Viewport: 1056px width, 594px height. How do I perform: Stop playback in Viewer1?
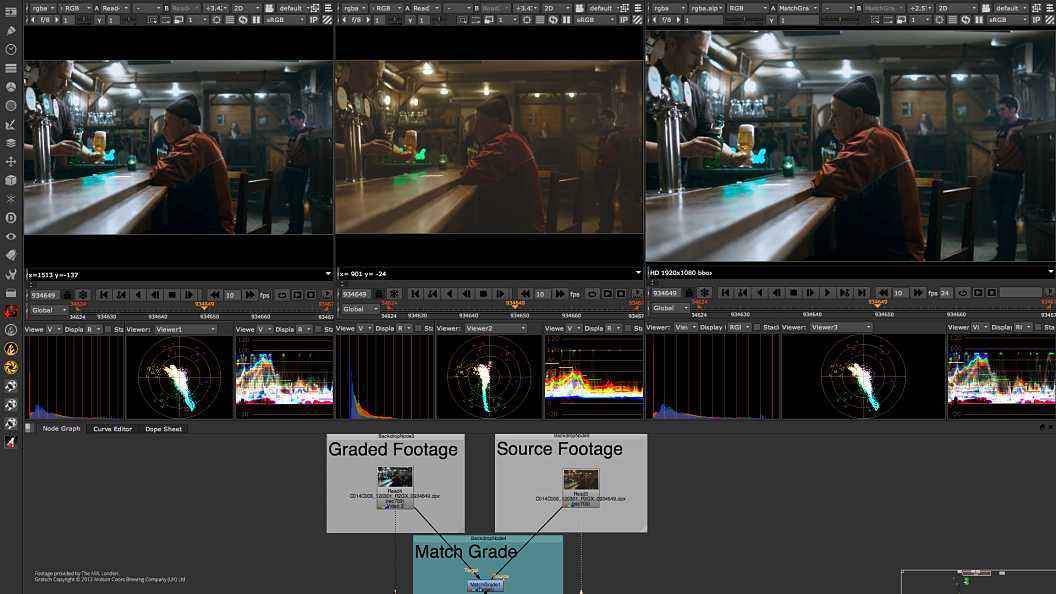coord(172,295)
